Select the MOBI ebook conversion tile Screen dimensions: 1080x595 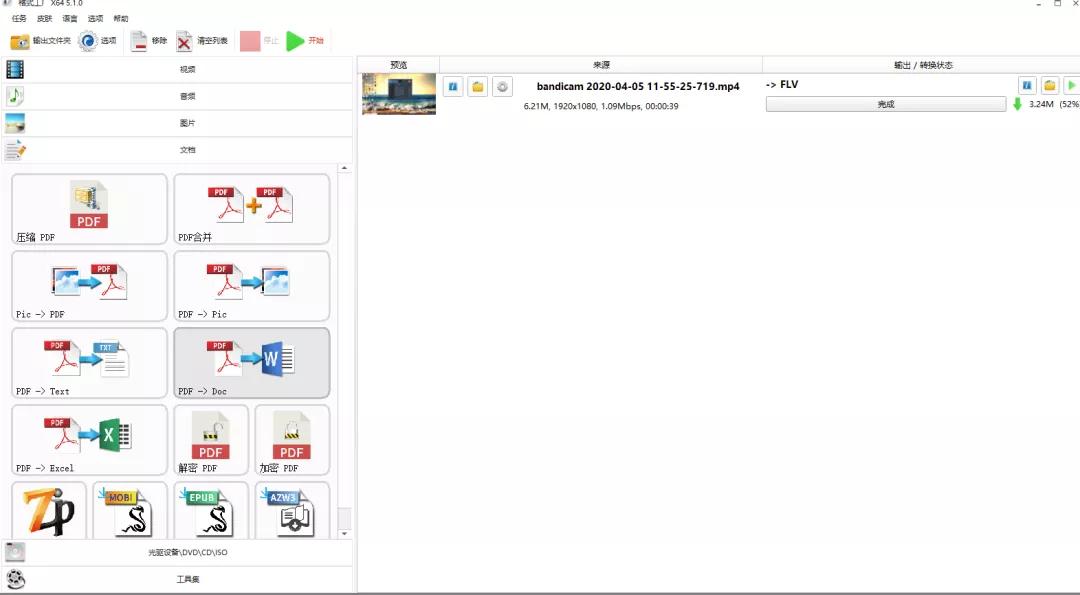[130, 511]
